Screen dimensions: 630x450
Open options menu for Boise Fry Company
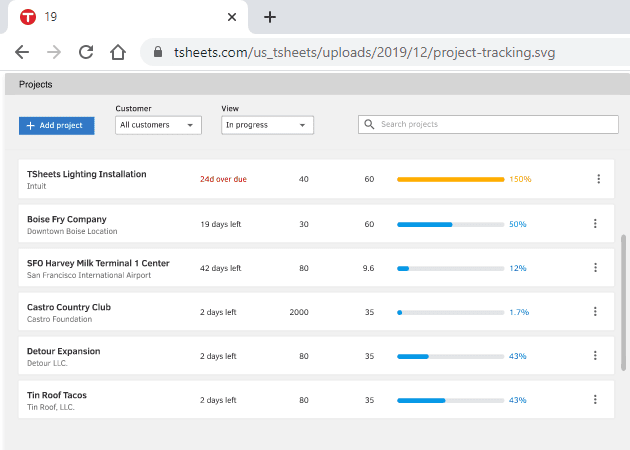coord(595,223)
